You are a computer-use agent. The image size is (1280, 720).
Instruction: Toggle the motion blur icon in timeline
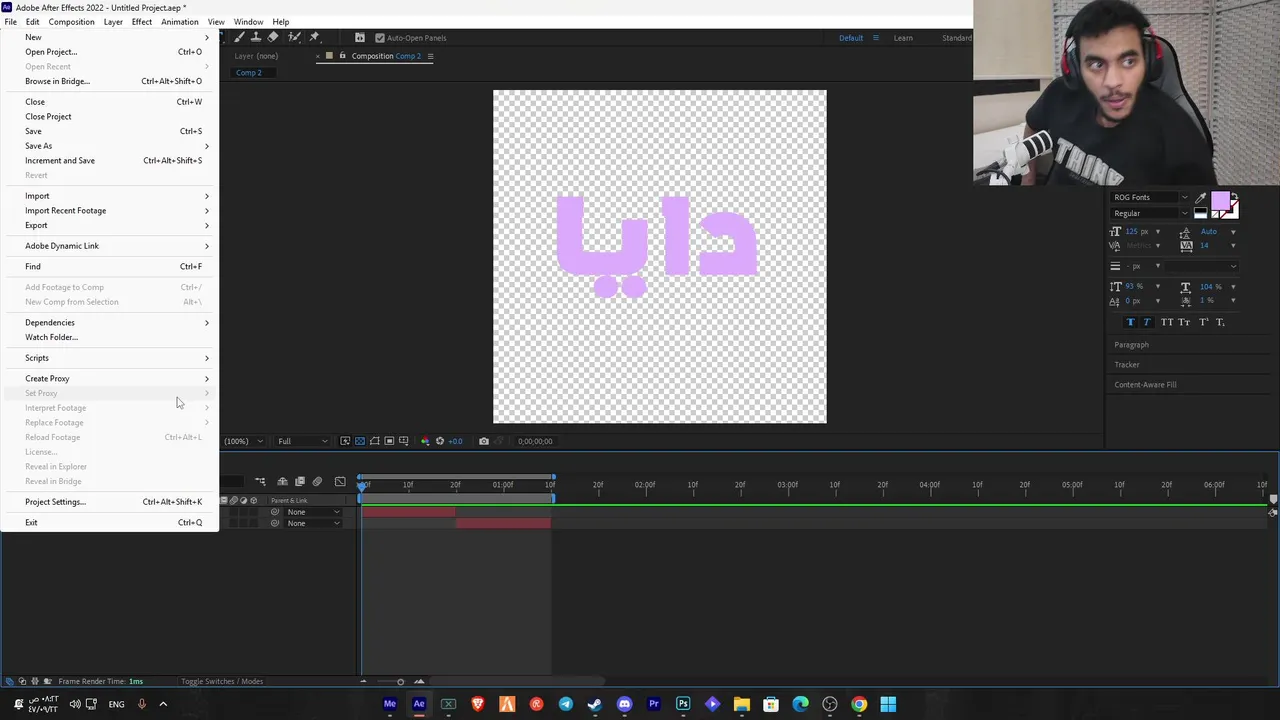[x=317, y=482]
